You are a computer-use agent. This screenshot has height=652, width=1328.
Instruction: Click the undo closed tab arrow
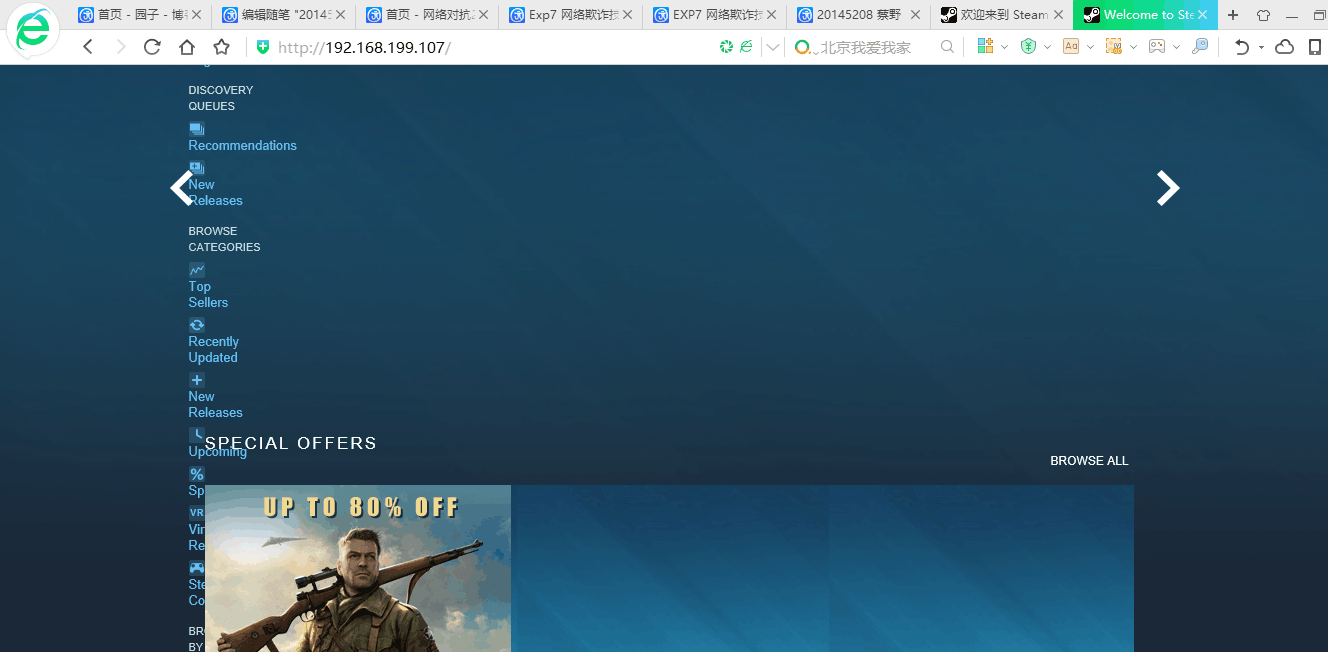pyautogui.click(x=1241, y=47)
